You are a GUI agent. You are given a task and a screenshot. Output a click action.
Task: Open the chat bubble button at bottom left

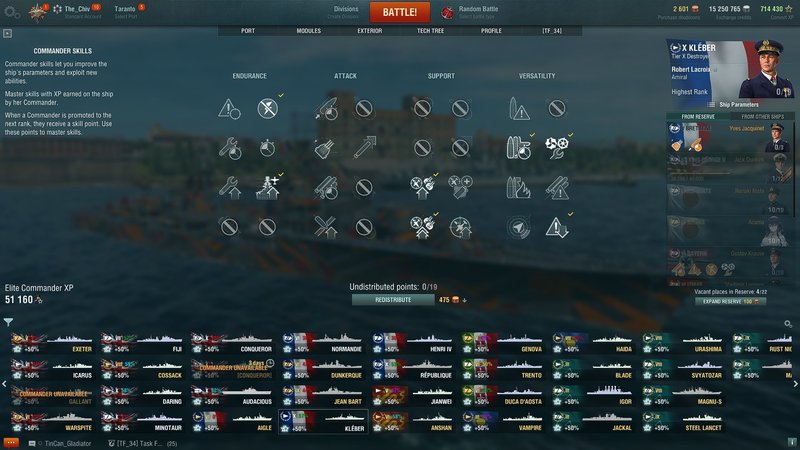click(11, 443)
